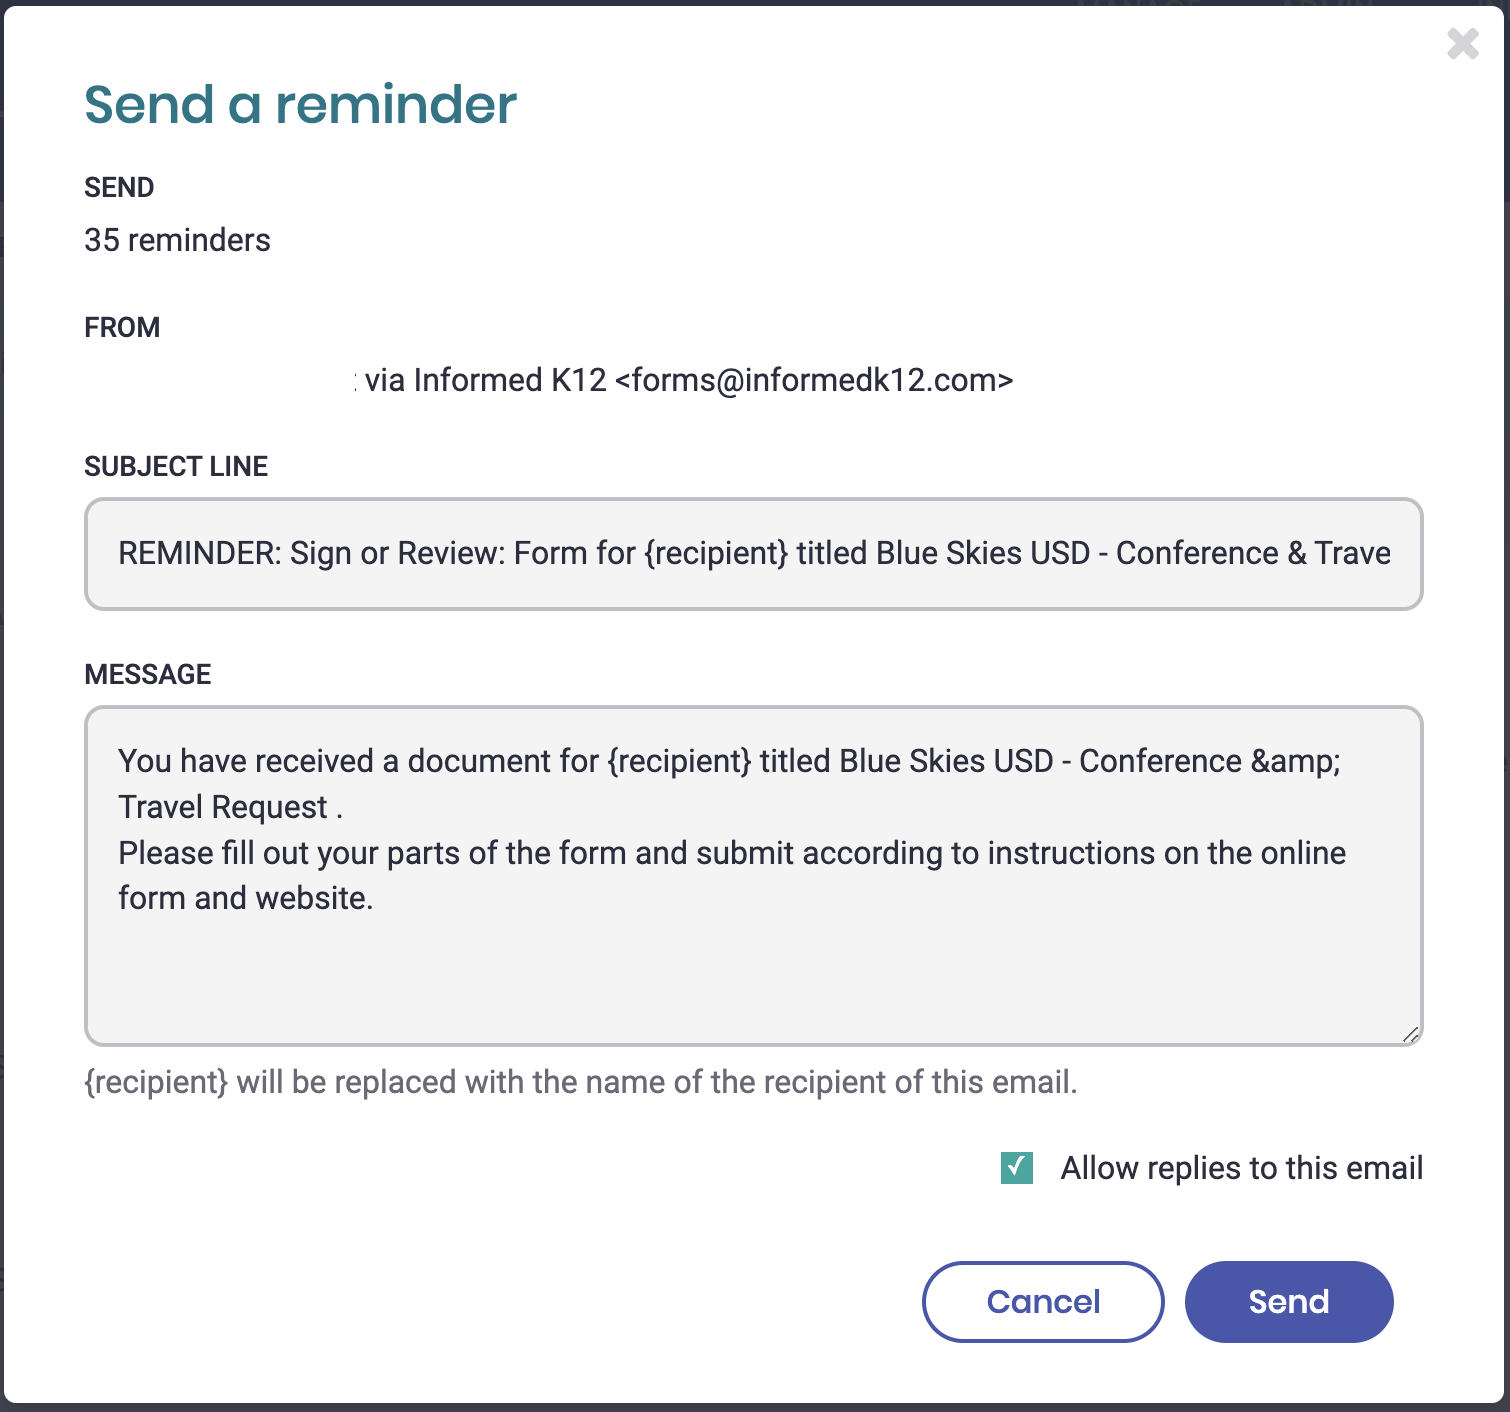The image size is (1510, 1412).
Task: Uncheck the Allow replies checkbox
Action: 1017,1168
